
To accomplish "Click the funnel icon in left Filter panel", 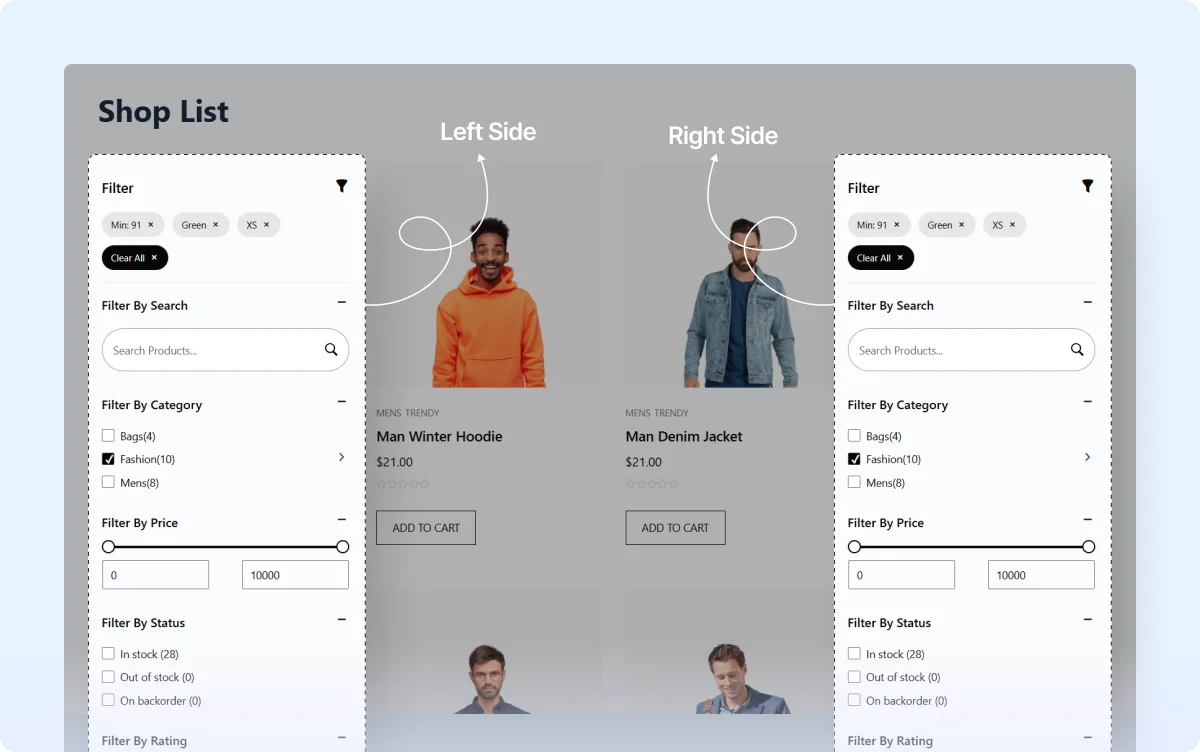I will 342,186.
